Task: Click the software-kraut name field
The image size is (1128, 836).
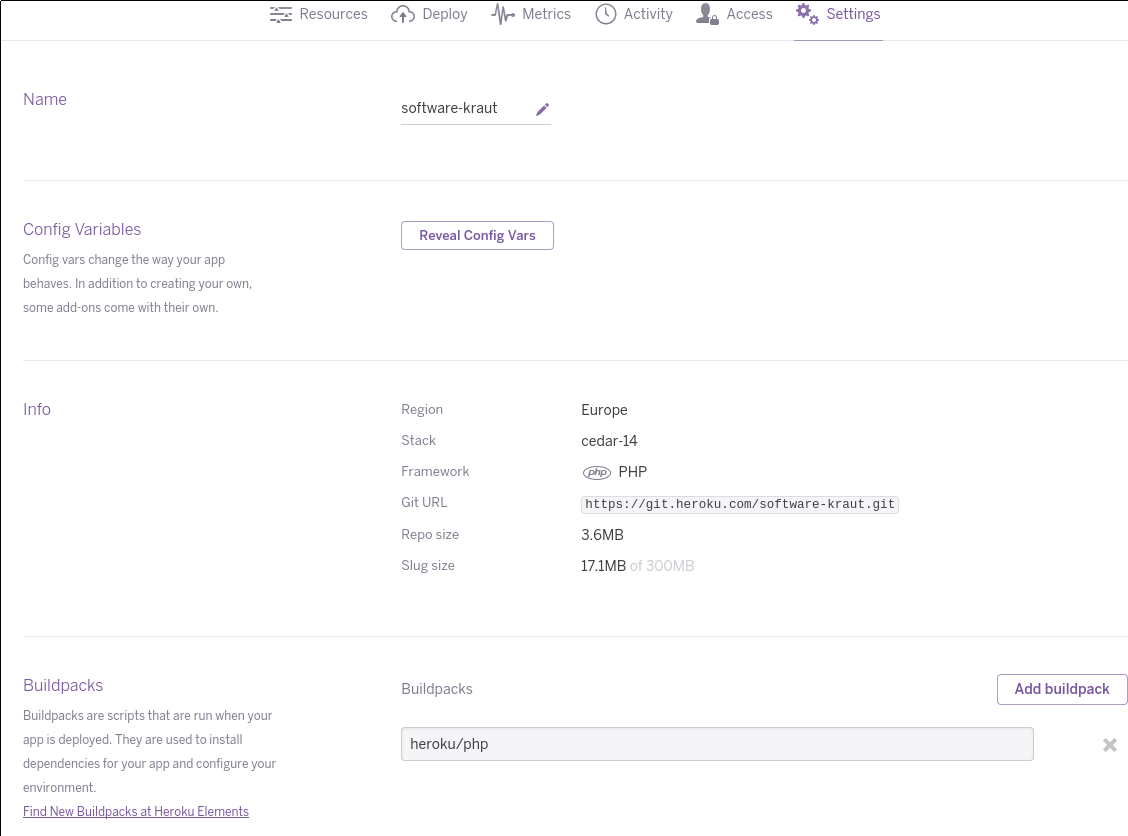Action: pos(462,108)
